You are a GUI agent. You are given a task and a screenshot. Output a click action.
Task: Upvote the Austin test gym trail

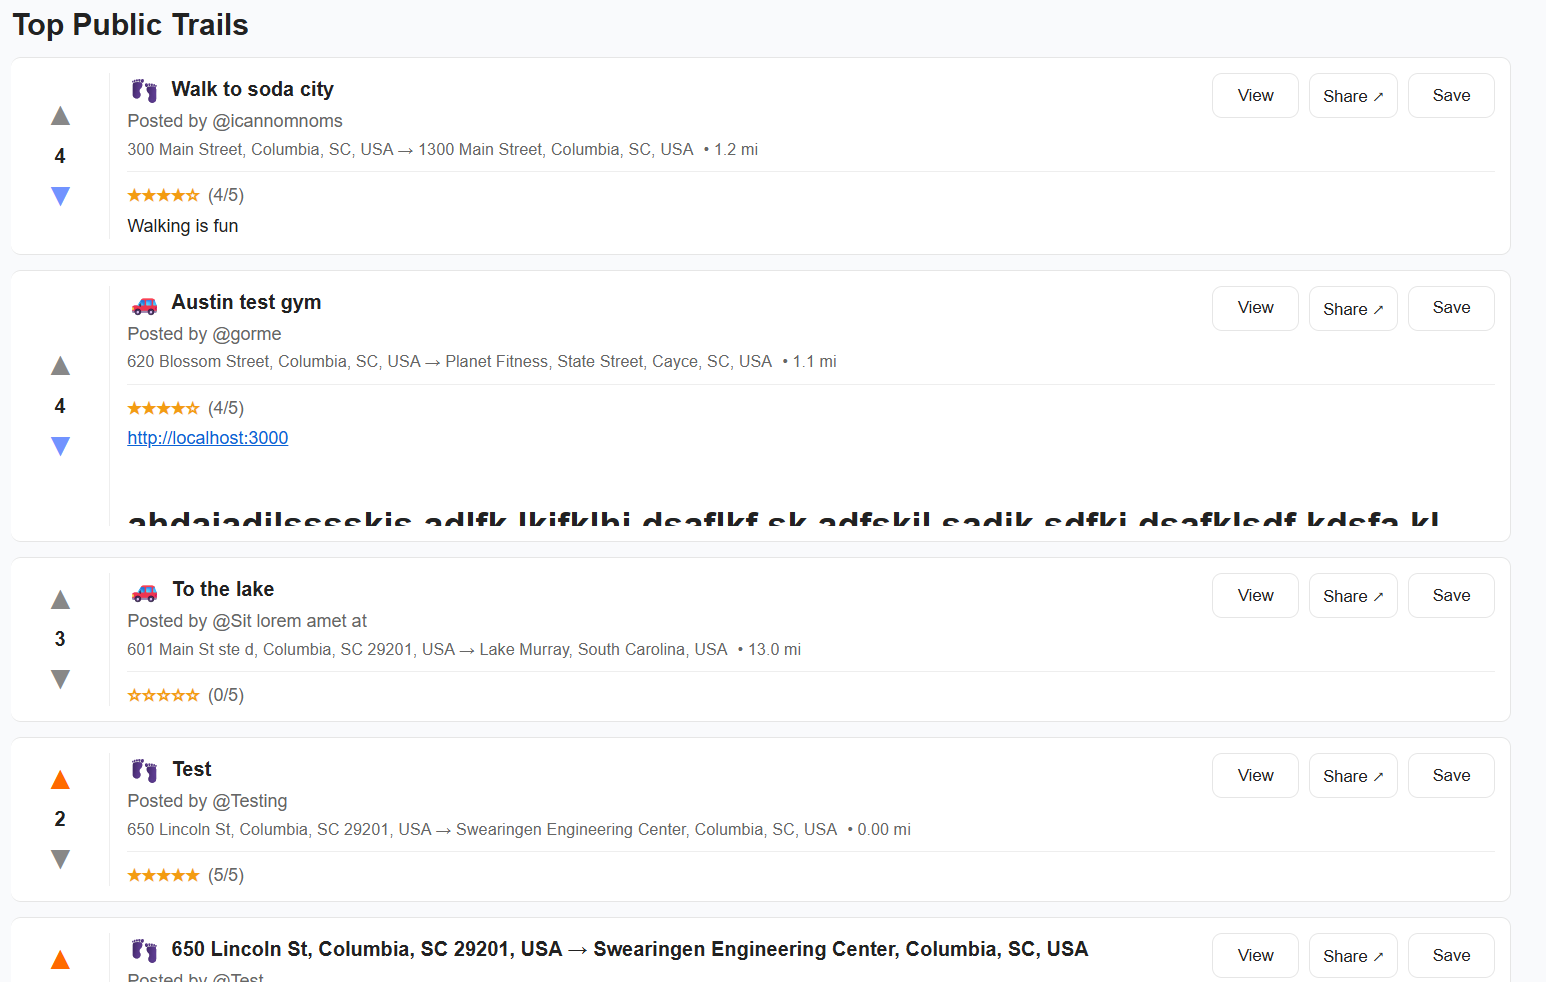(x=60, y=366)
